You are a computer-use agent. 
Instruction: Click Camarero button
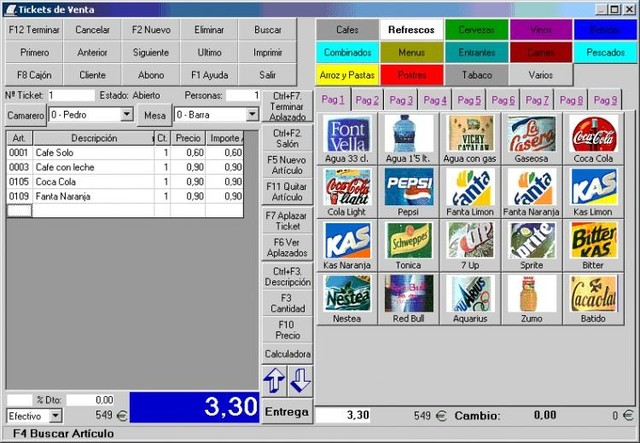(26, 115)
